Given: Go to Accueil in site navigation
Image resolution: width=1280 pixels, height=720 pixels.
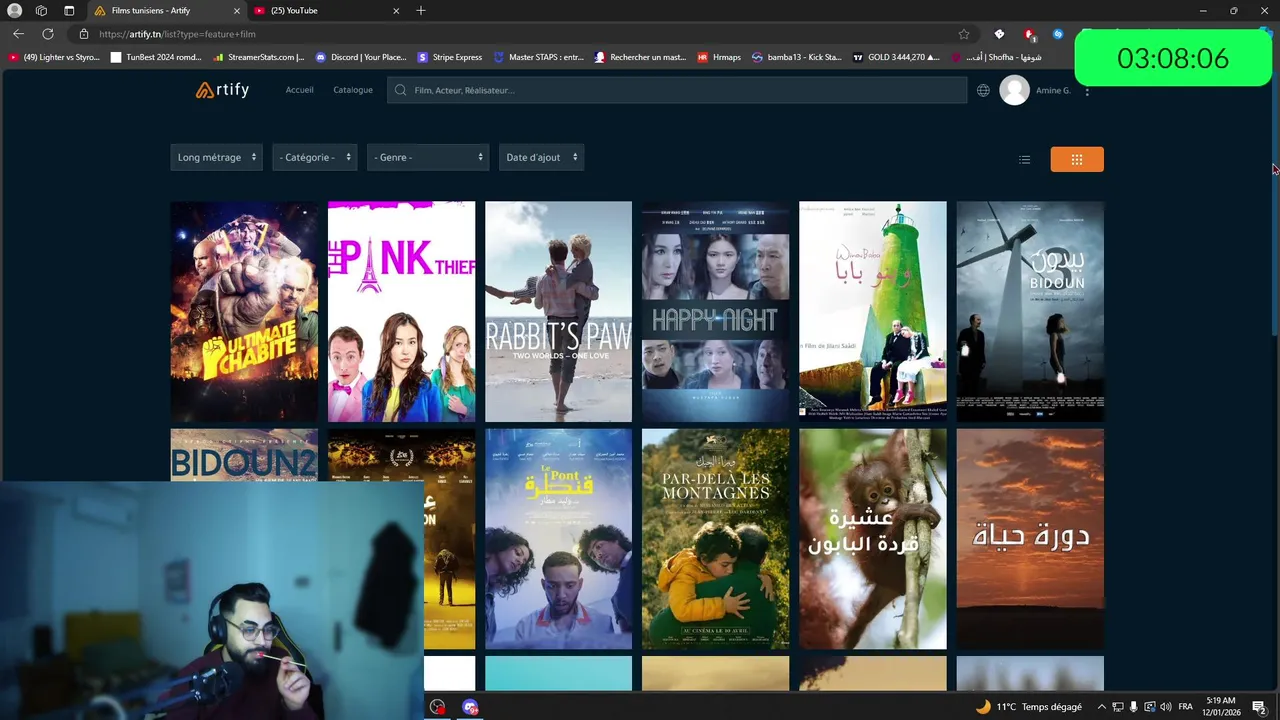Looking at the screenshot, I should (x=299, y=90).
